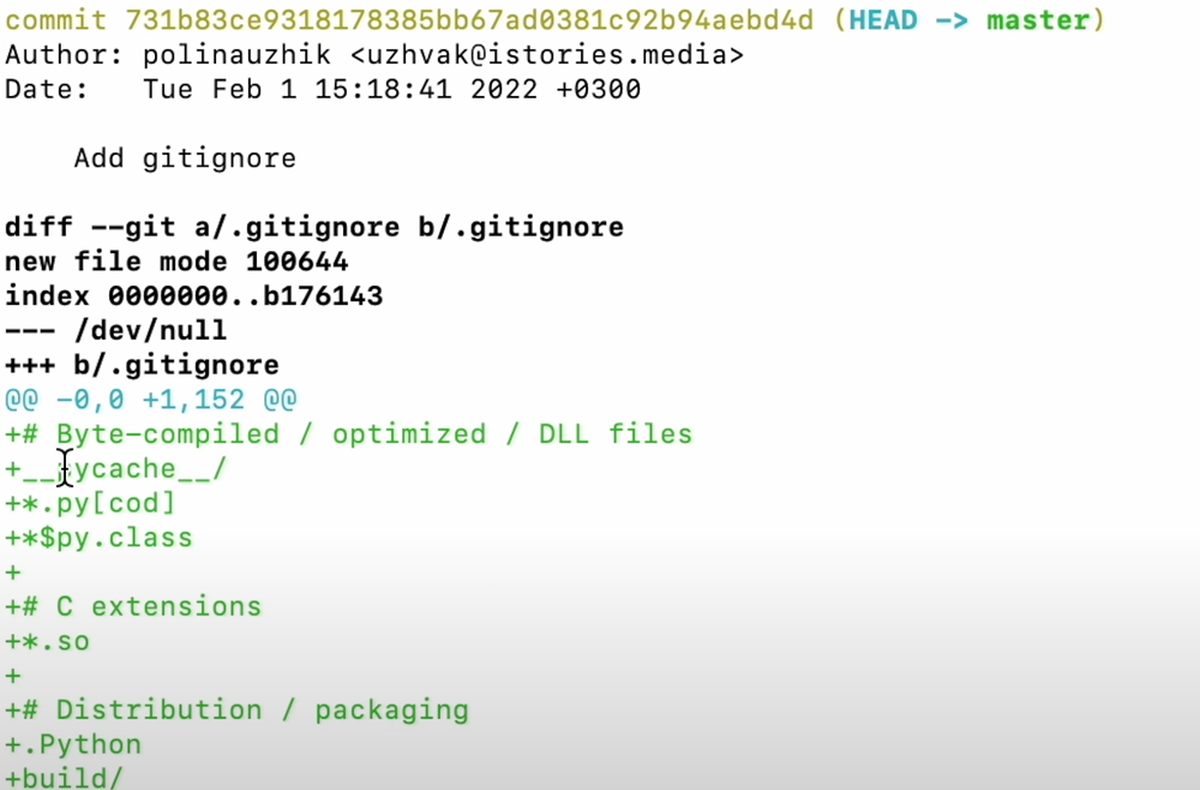The image size is (1200, 790).
Task: Click the Byte-compiled comment line
Action: 349,434
